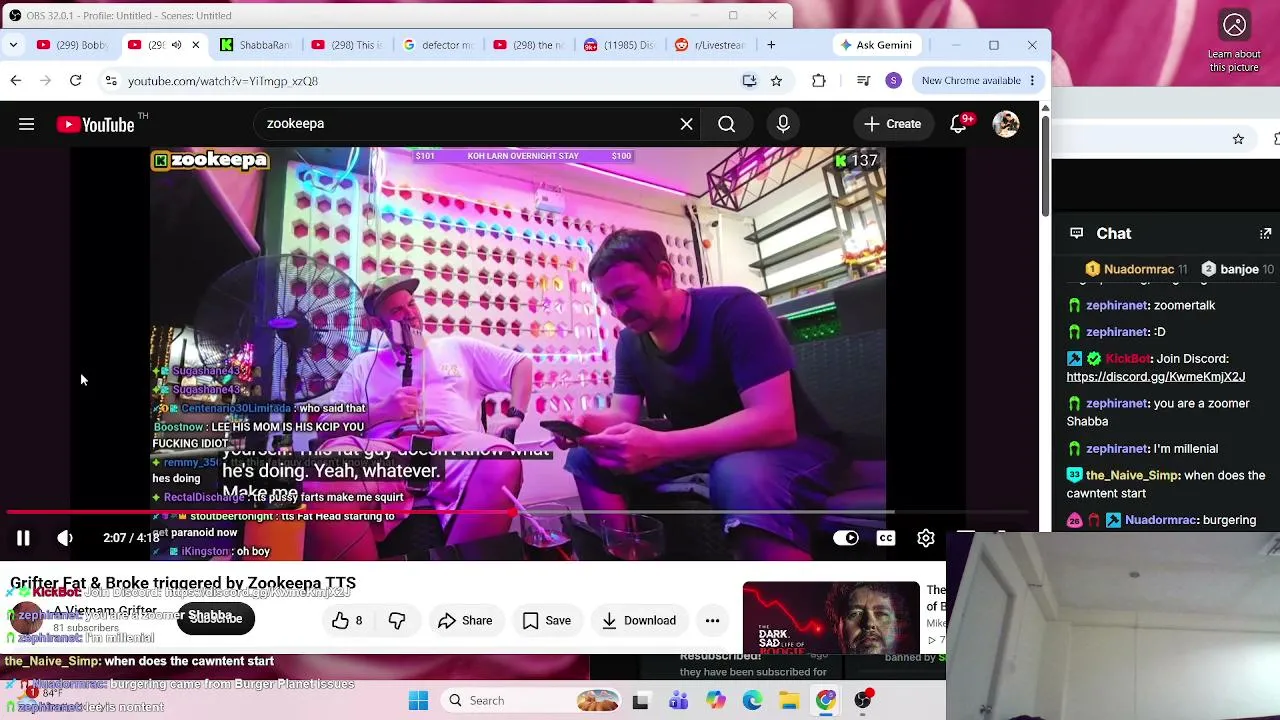Open the Dark Sad Life recommended video thumbnail
Viewport: 1280px width, 720px height.
(x=831, y=618)
